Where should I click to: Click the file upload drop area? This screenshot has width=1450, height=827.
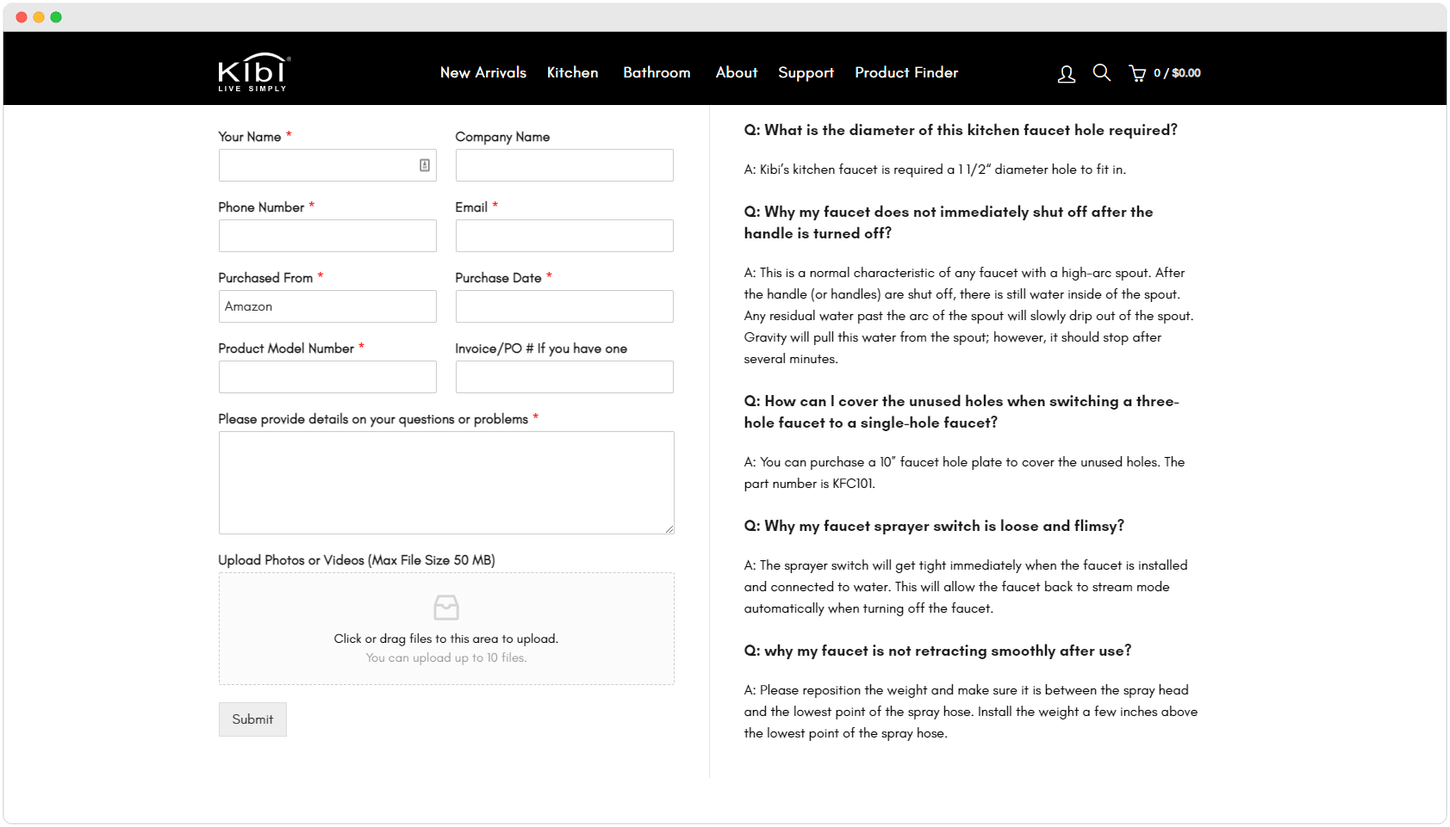(447, 629)
